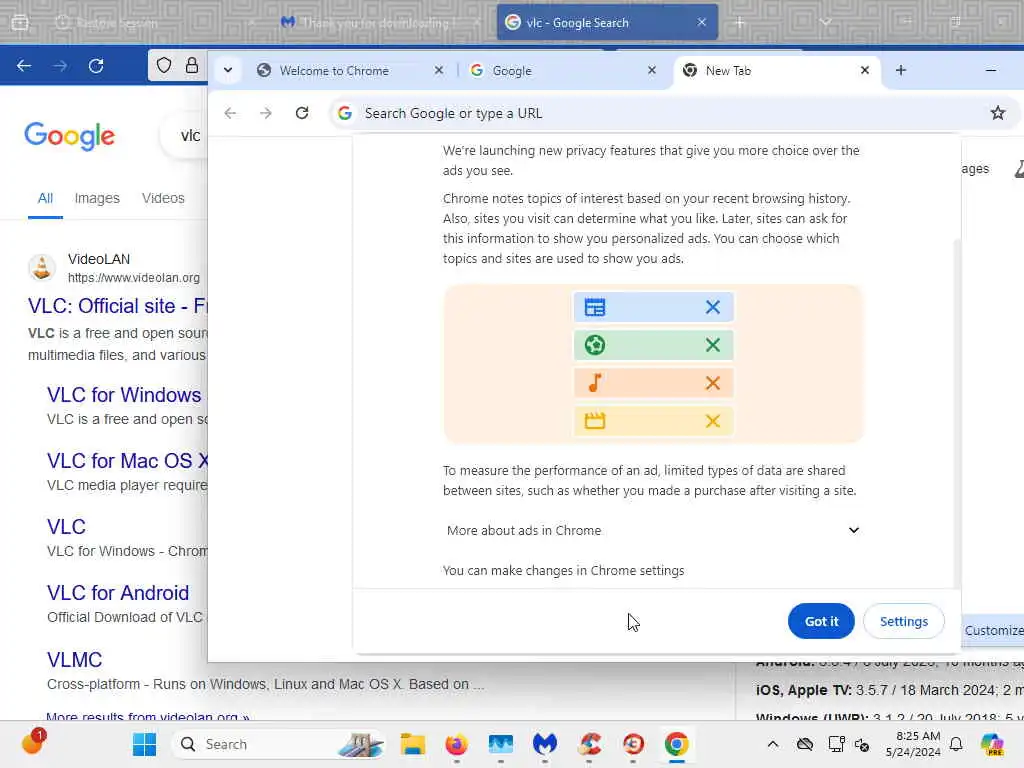1024x768 pixels.
Task: Open File Explorer from taskbar
Action: click(x=413, y=744)
